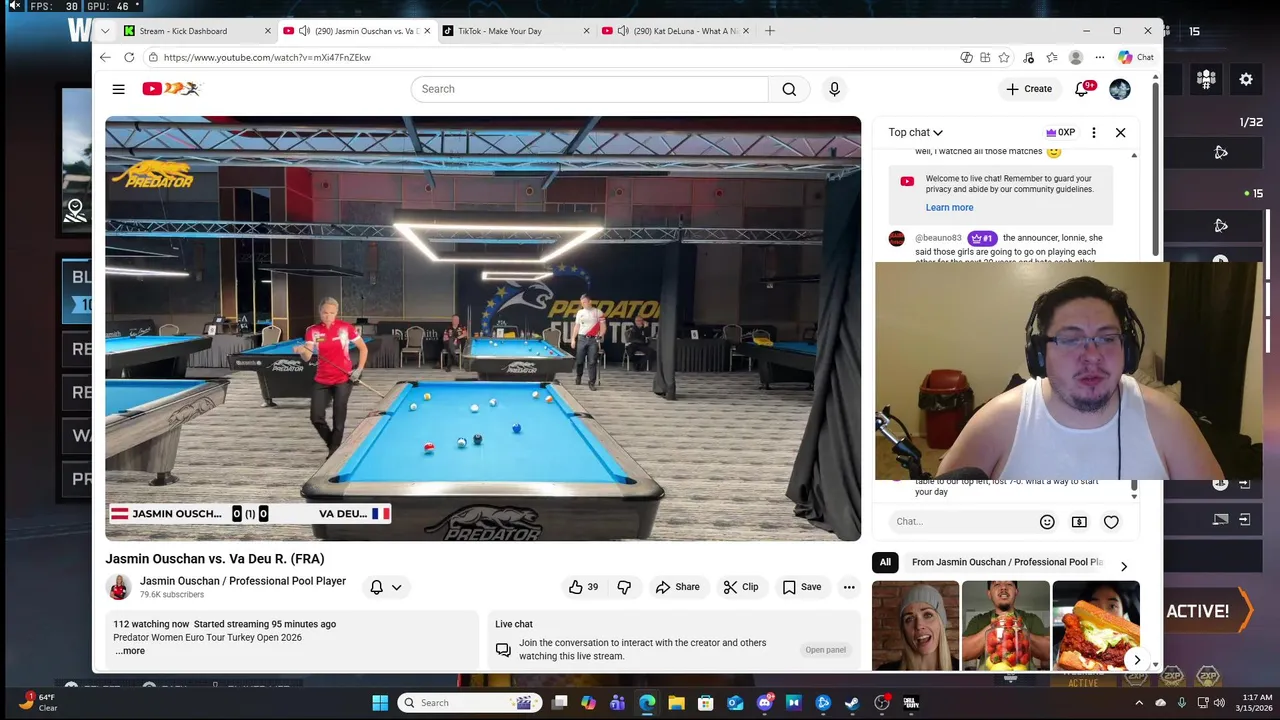
Task: Click the Share button
Action: pos(677,587)
